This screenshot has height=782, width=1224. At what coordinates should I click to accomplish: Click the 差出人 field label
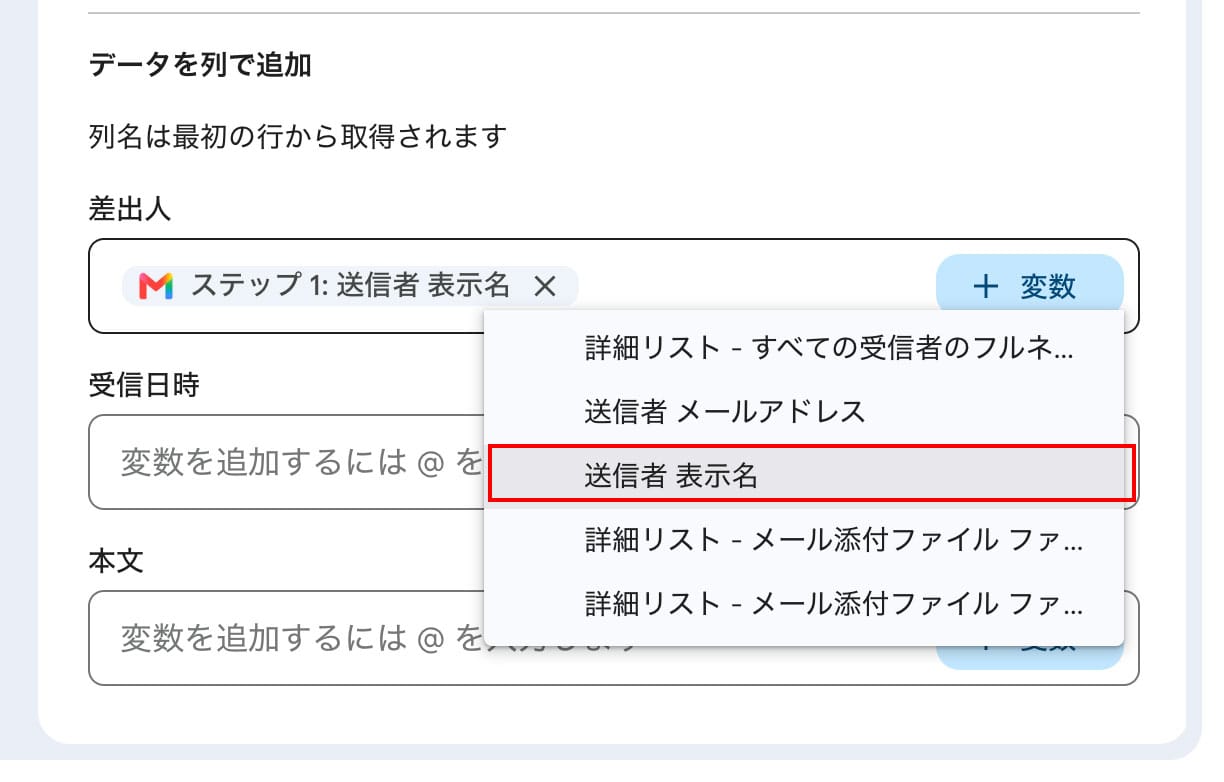[130, 209]
